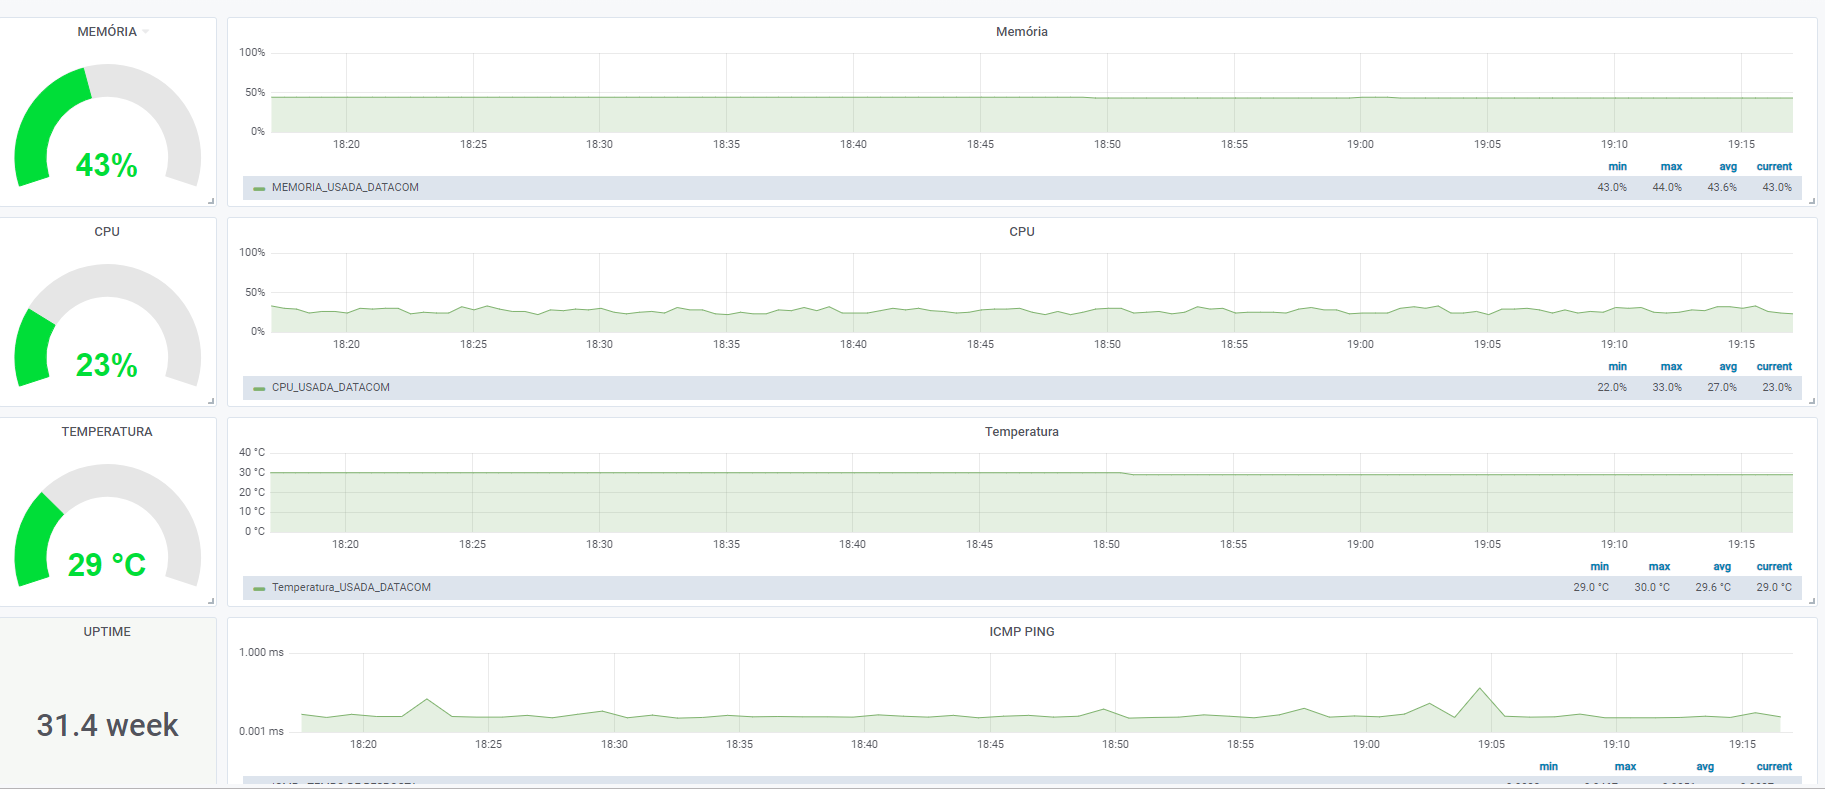The width and height of the screenshot is (1825, 791).
Task: Open the ICMP PING panel title menu
Action: click(1021, 632)
